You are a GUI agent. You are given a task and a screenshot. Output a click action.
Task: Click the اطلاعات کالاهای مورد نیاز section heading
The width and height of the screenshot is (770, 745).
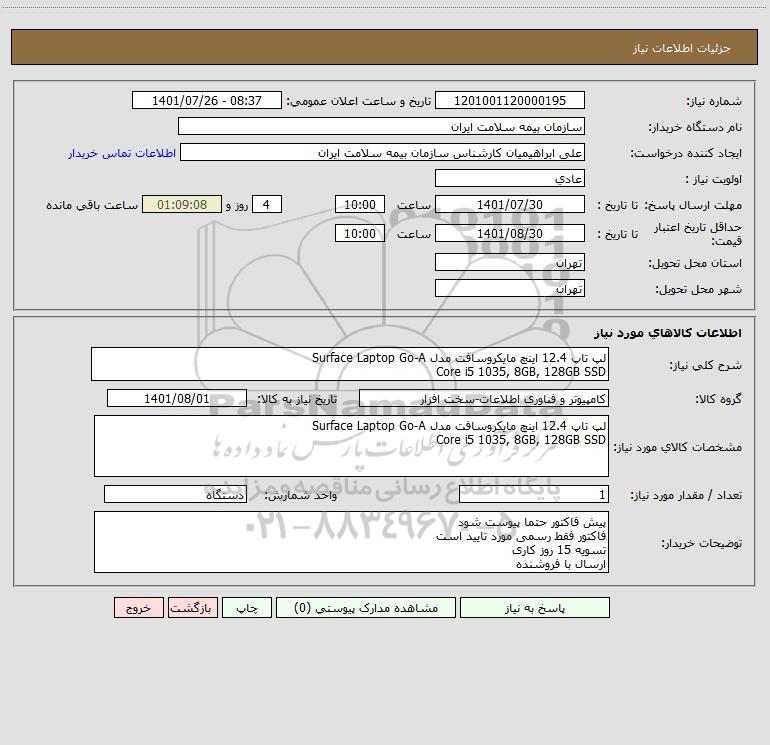(x=667, y=333)
